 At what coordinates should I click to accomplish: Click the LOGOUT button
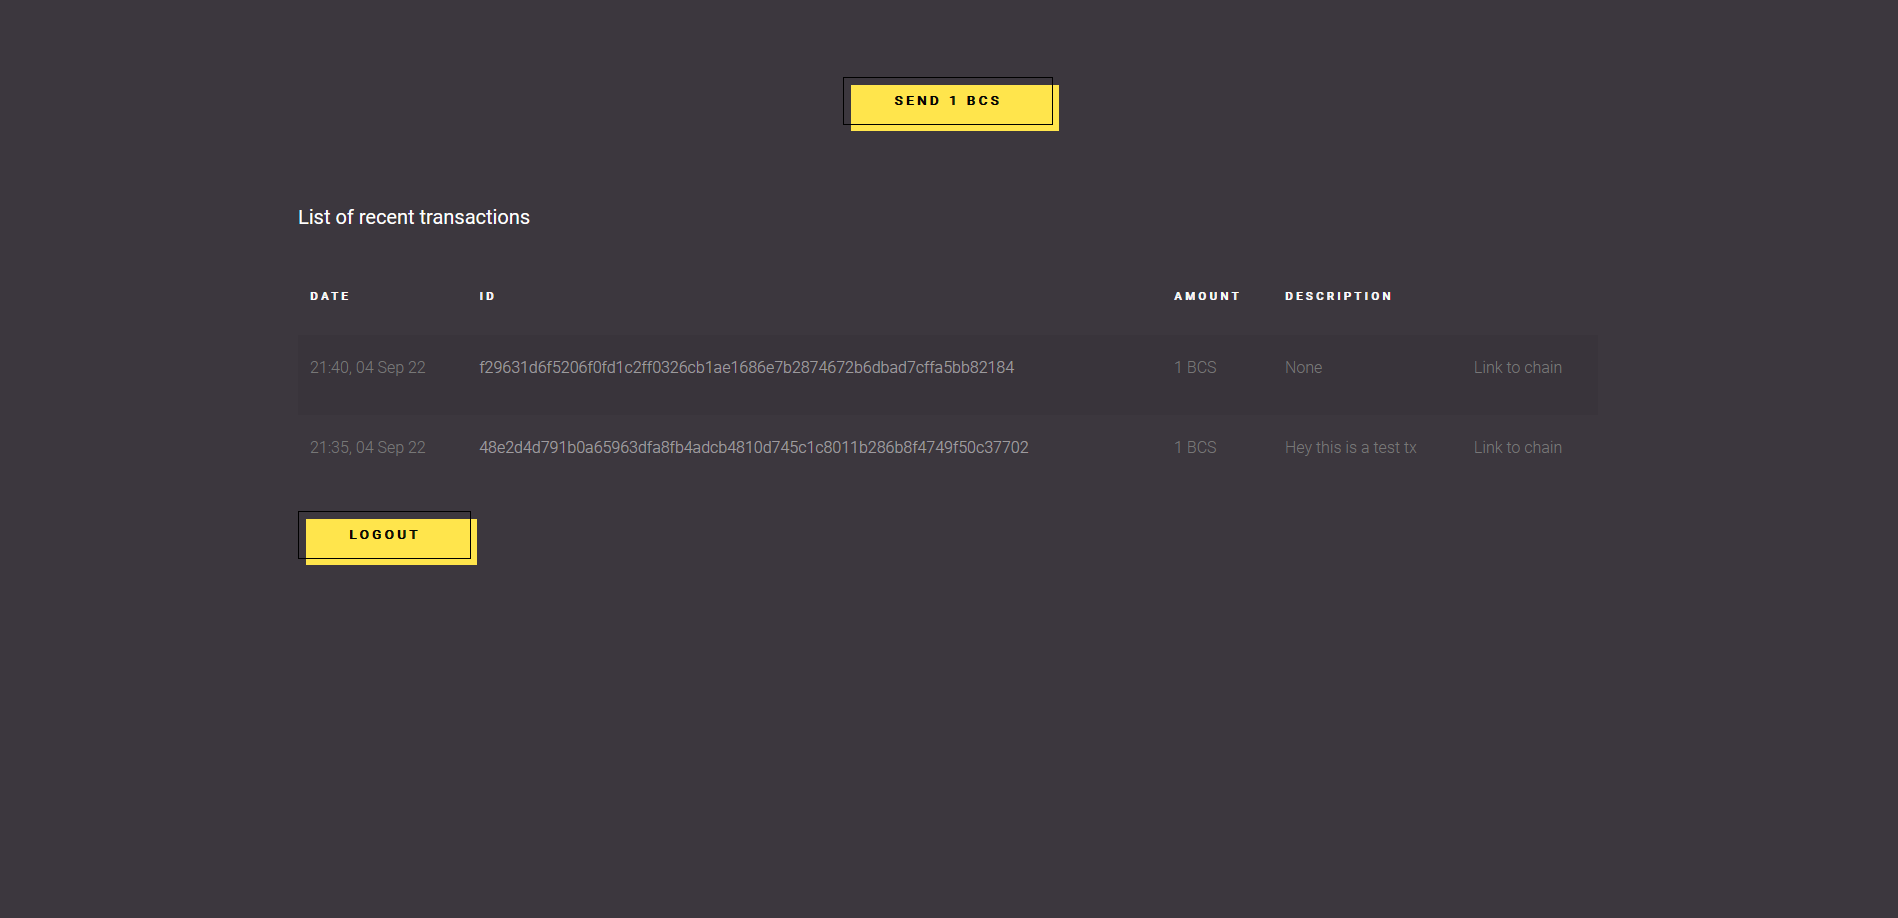click(x=384, y=535)
